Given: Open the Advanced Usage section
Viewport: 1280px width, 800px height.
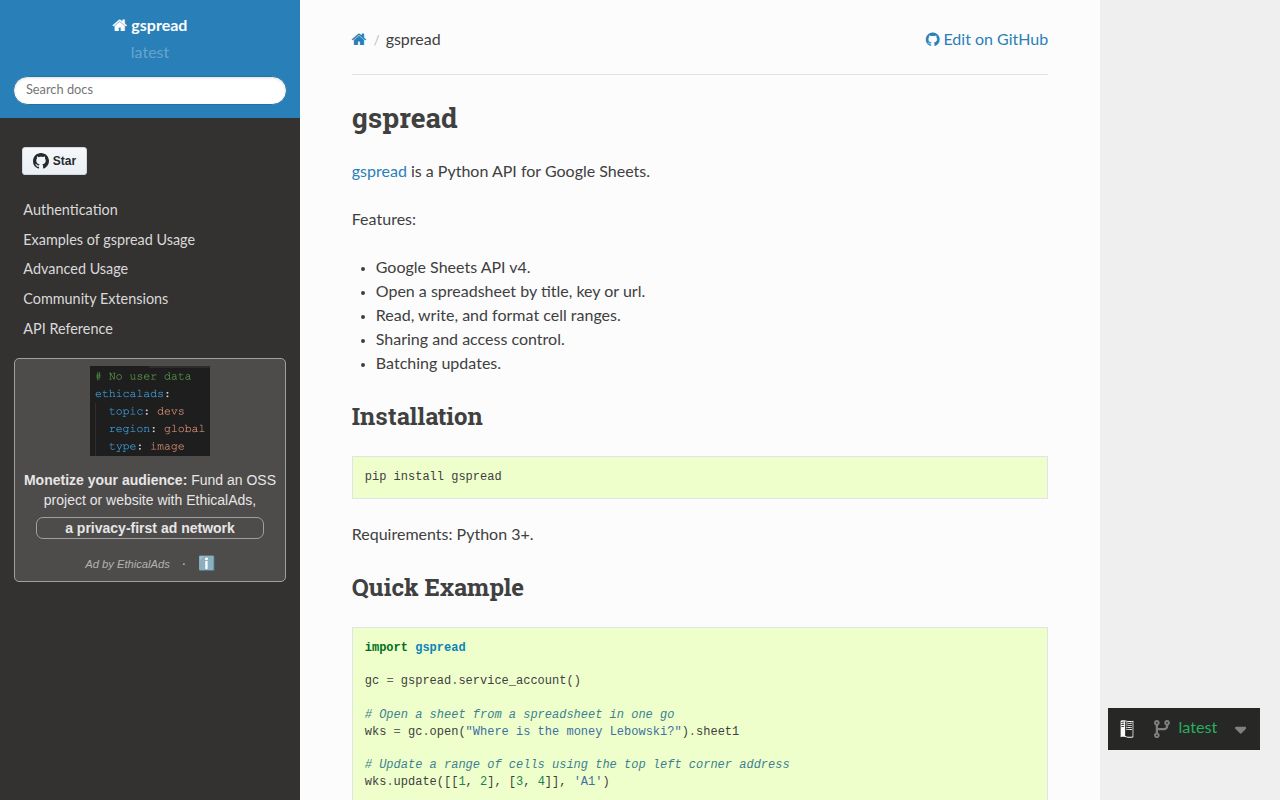Looking at the screenshot, I should (x=76, y=269).
